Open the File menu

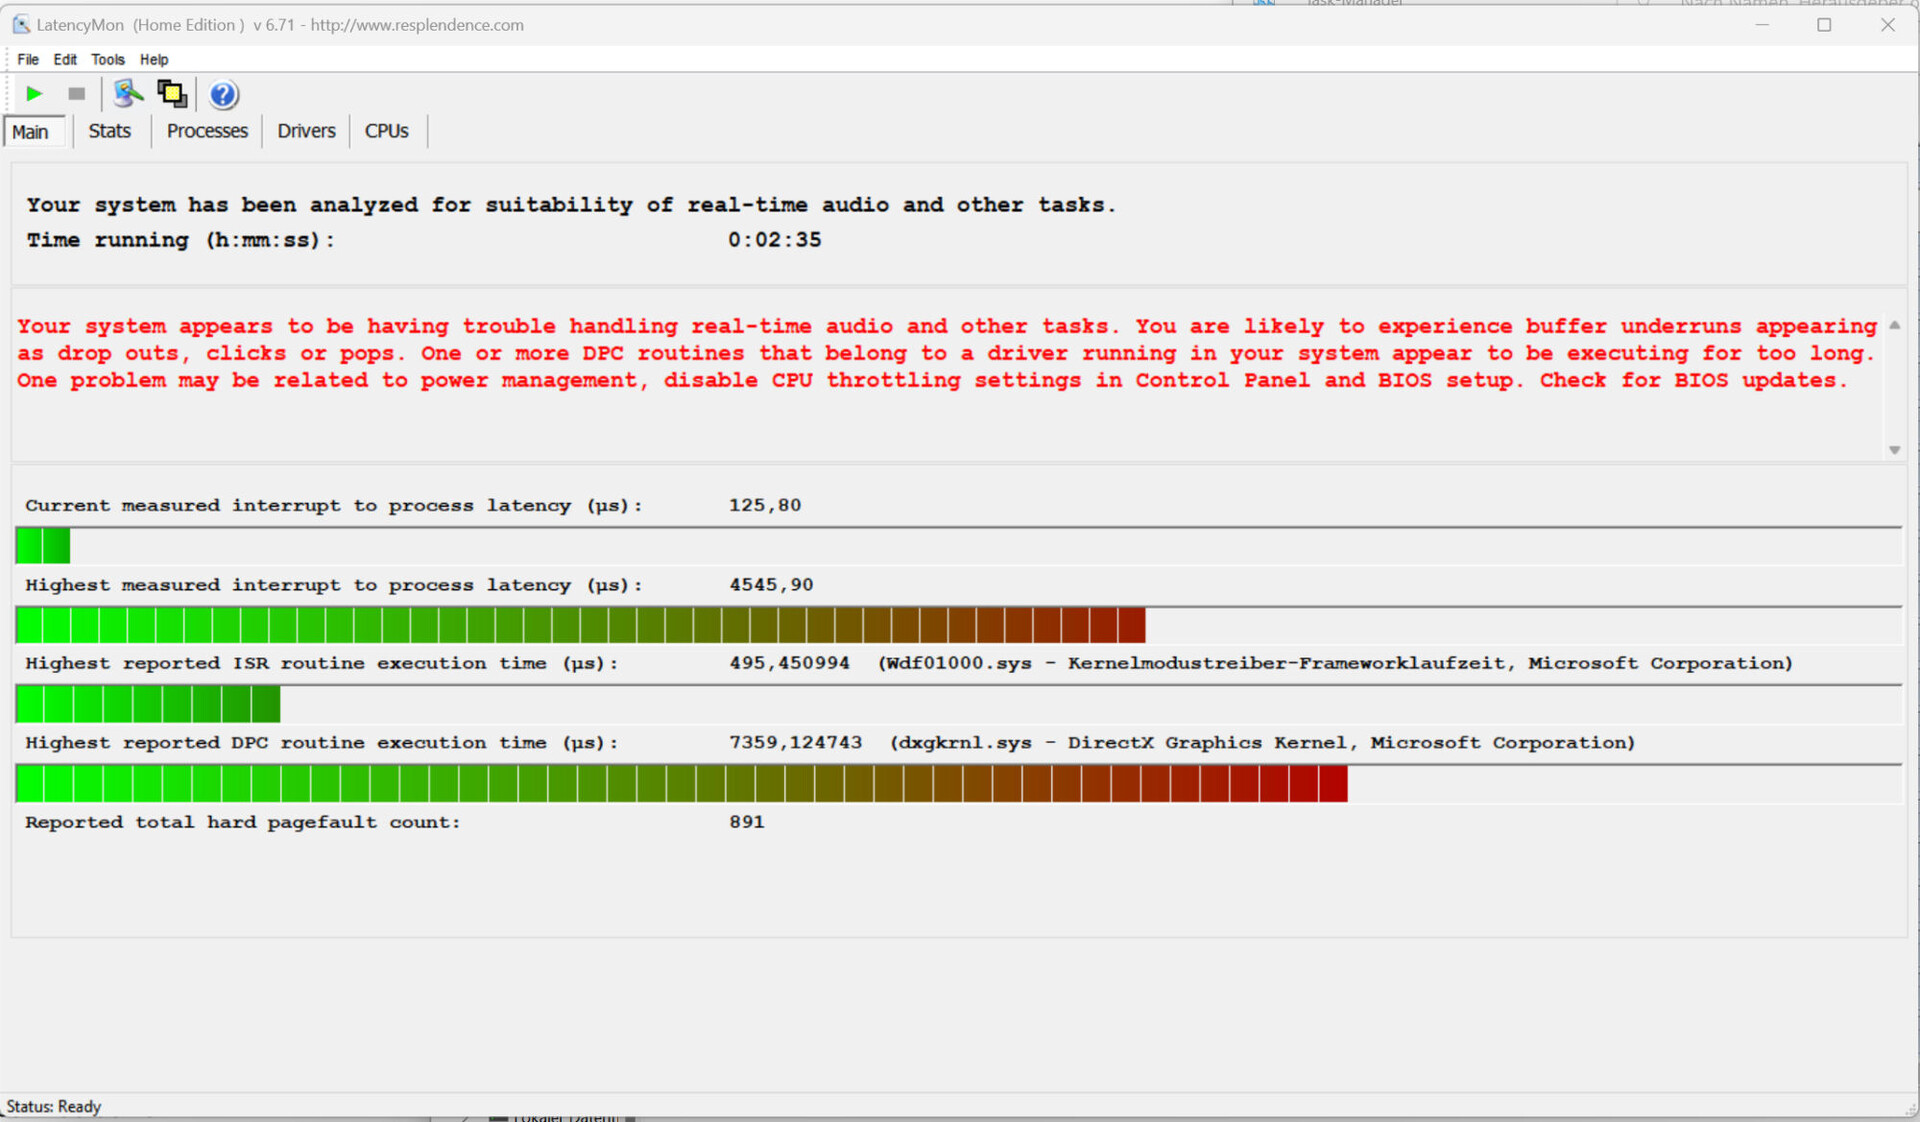coord(28,60)
